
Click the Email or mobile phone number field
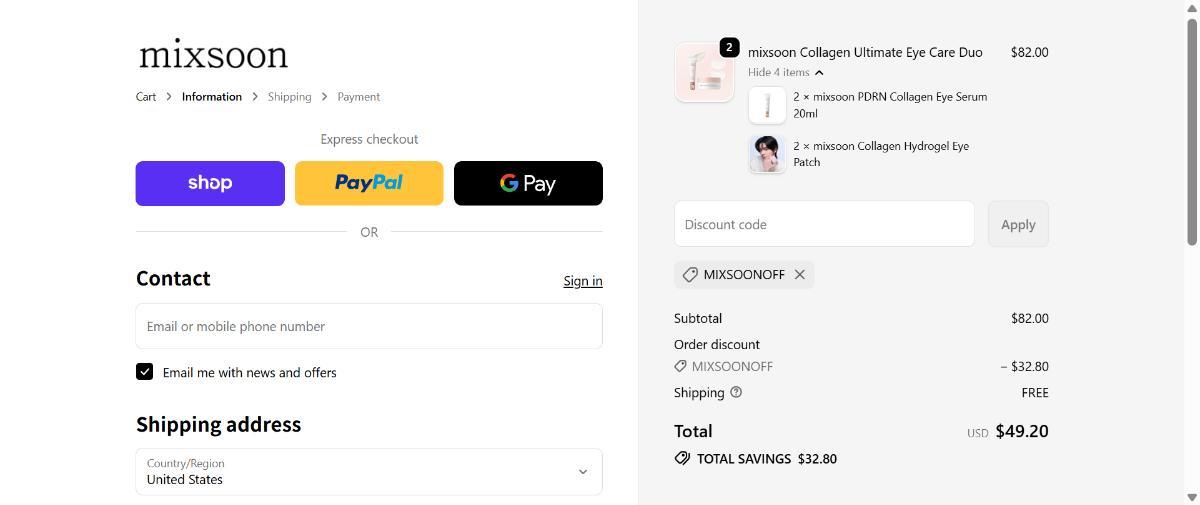[369, 326]
